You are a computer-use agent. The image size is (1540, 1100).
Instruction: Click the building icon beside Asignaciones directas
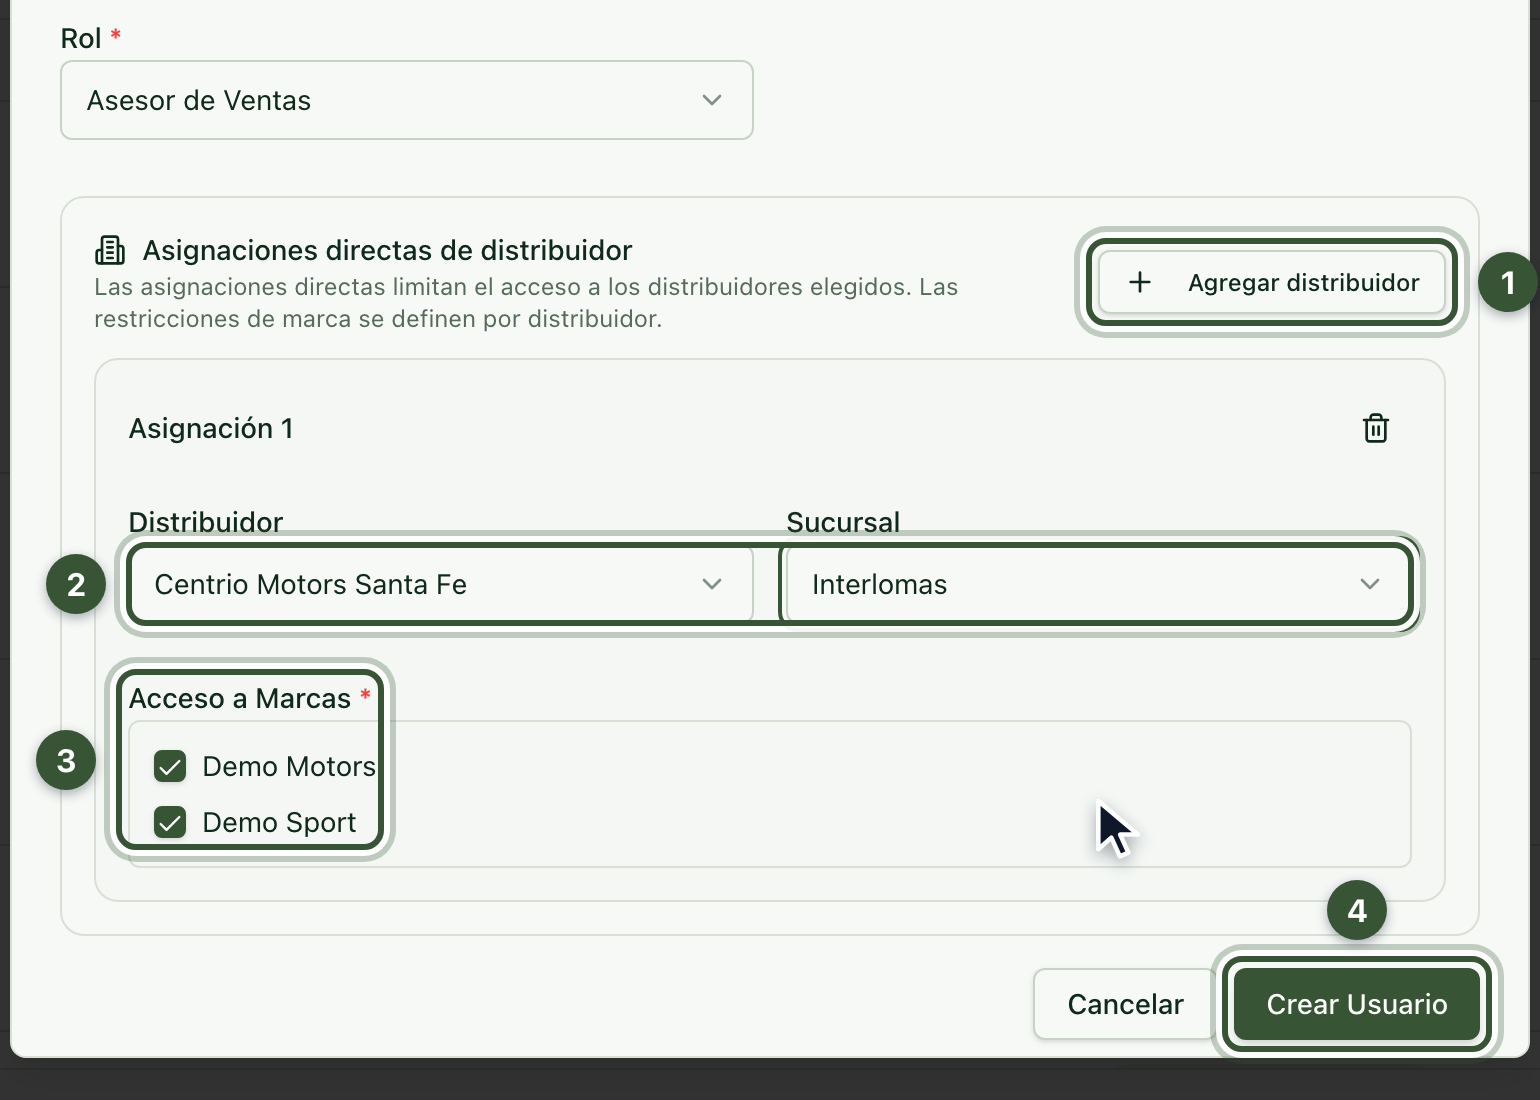110,250
